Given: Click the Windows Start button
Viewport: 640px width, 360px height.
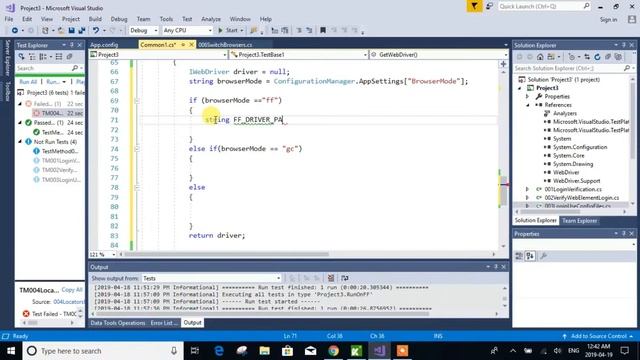Looking at the screenshot, I should [11, 351].
